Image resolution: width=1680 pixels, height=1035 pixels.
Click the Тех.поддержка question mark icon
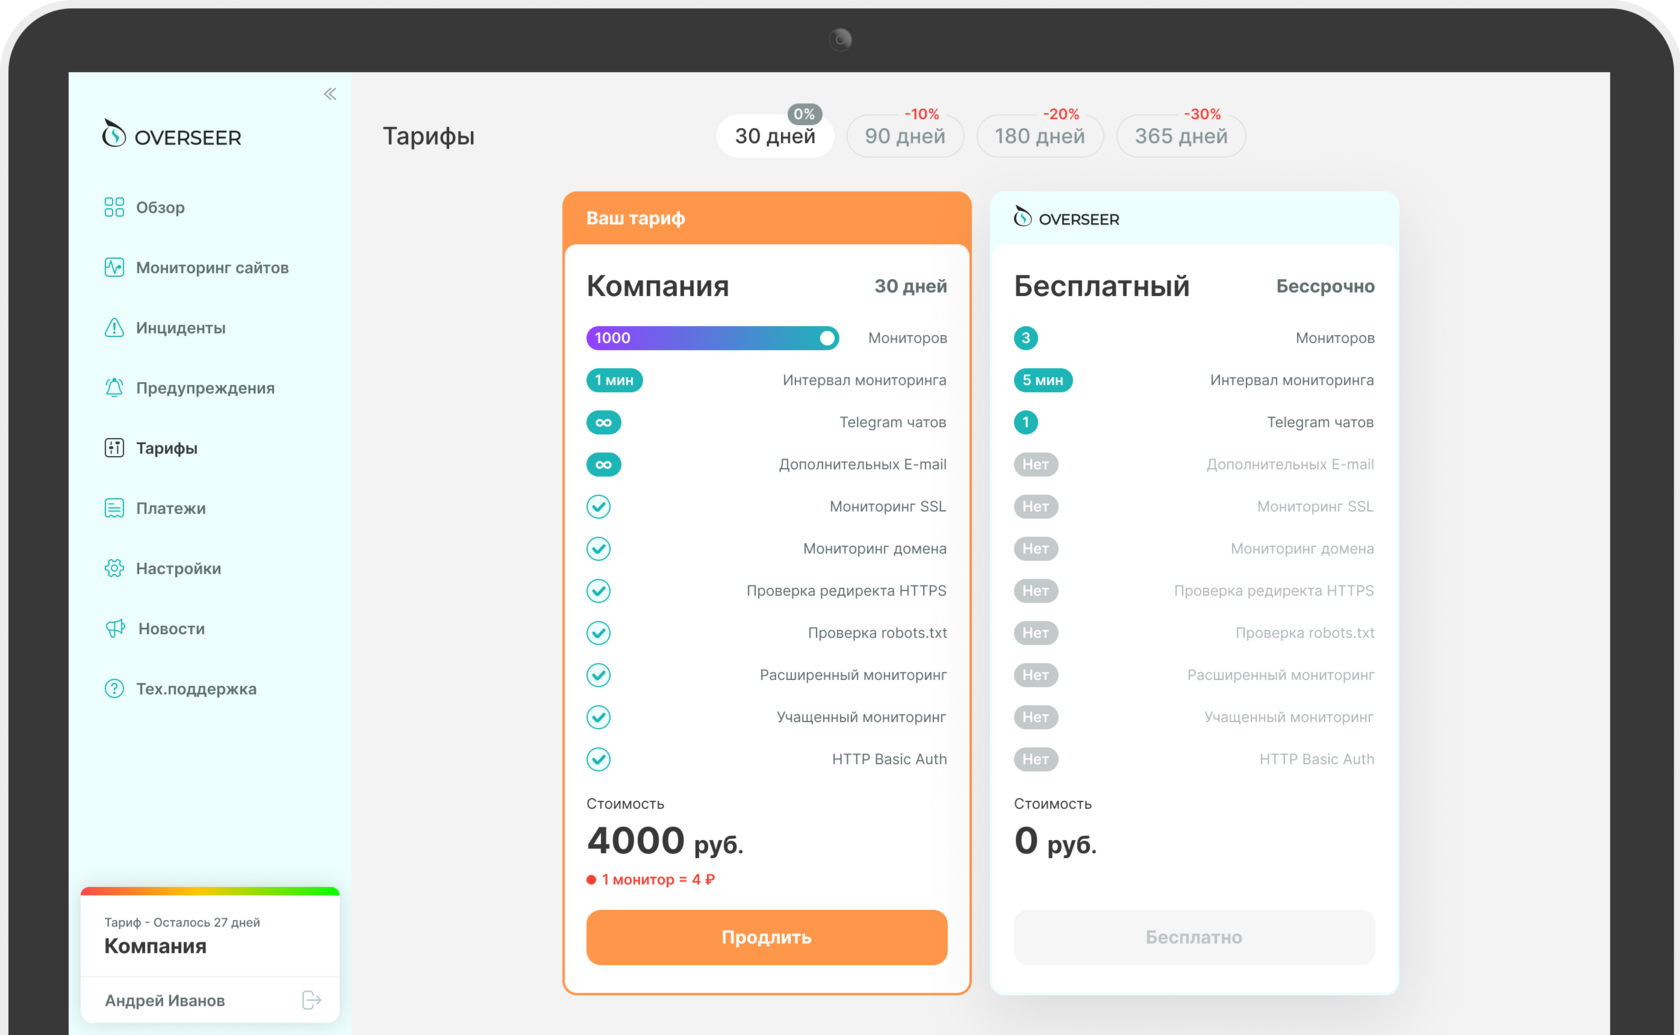click(x=114, y=689)
